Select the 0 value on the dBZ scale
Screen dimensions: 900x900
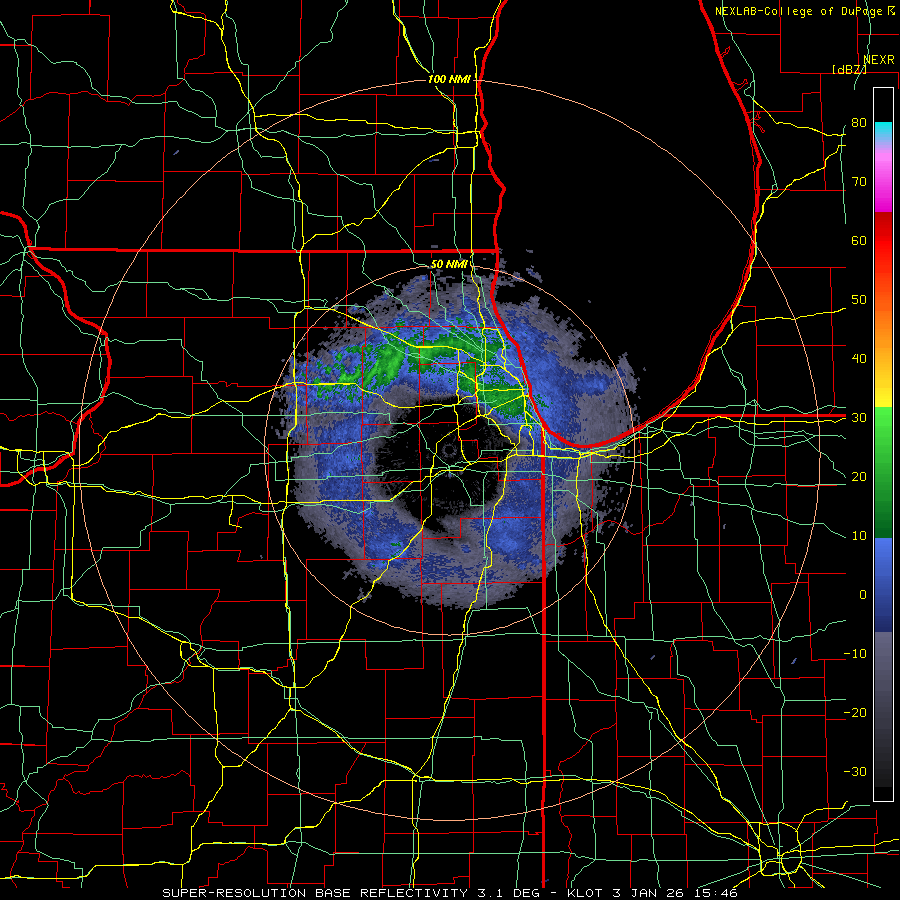coord(863,595)
